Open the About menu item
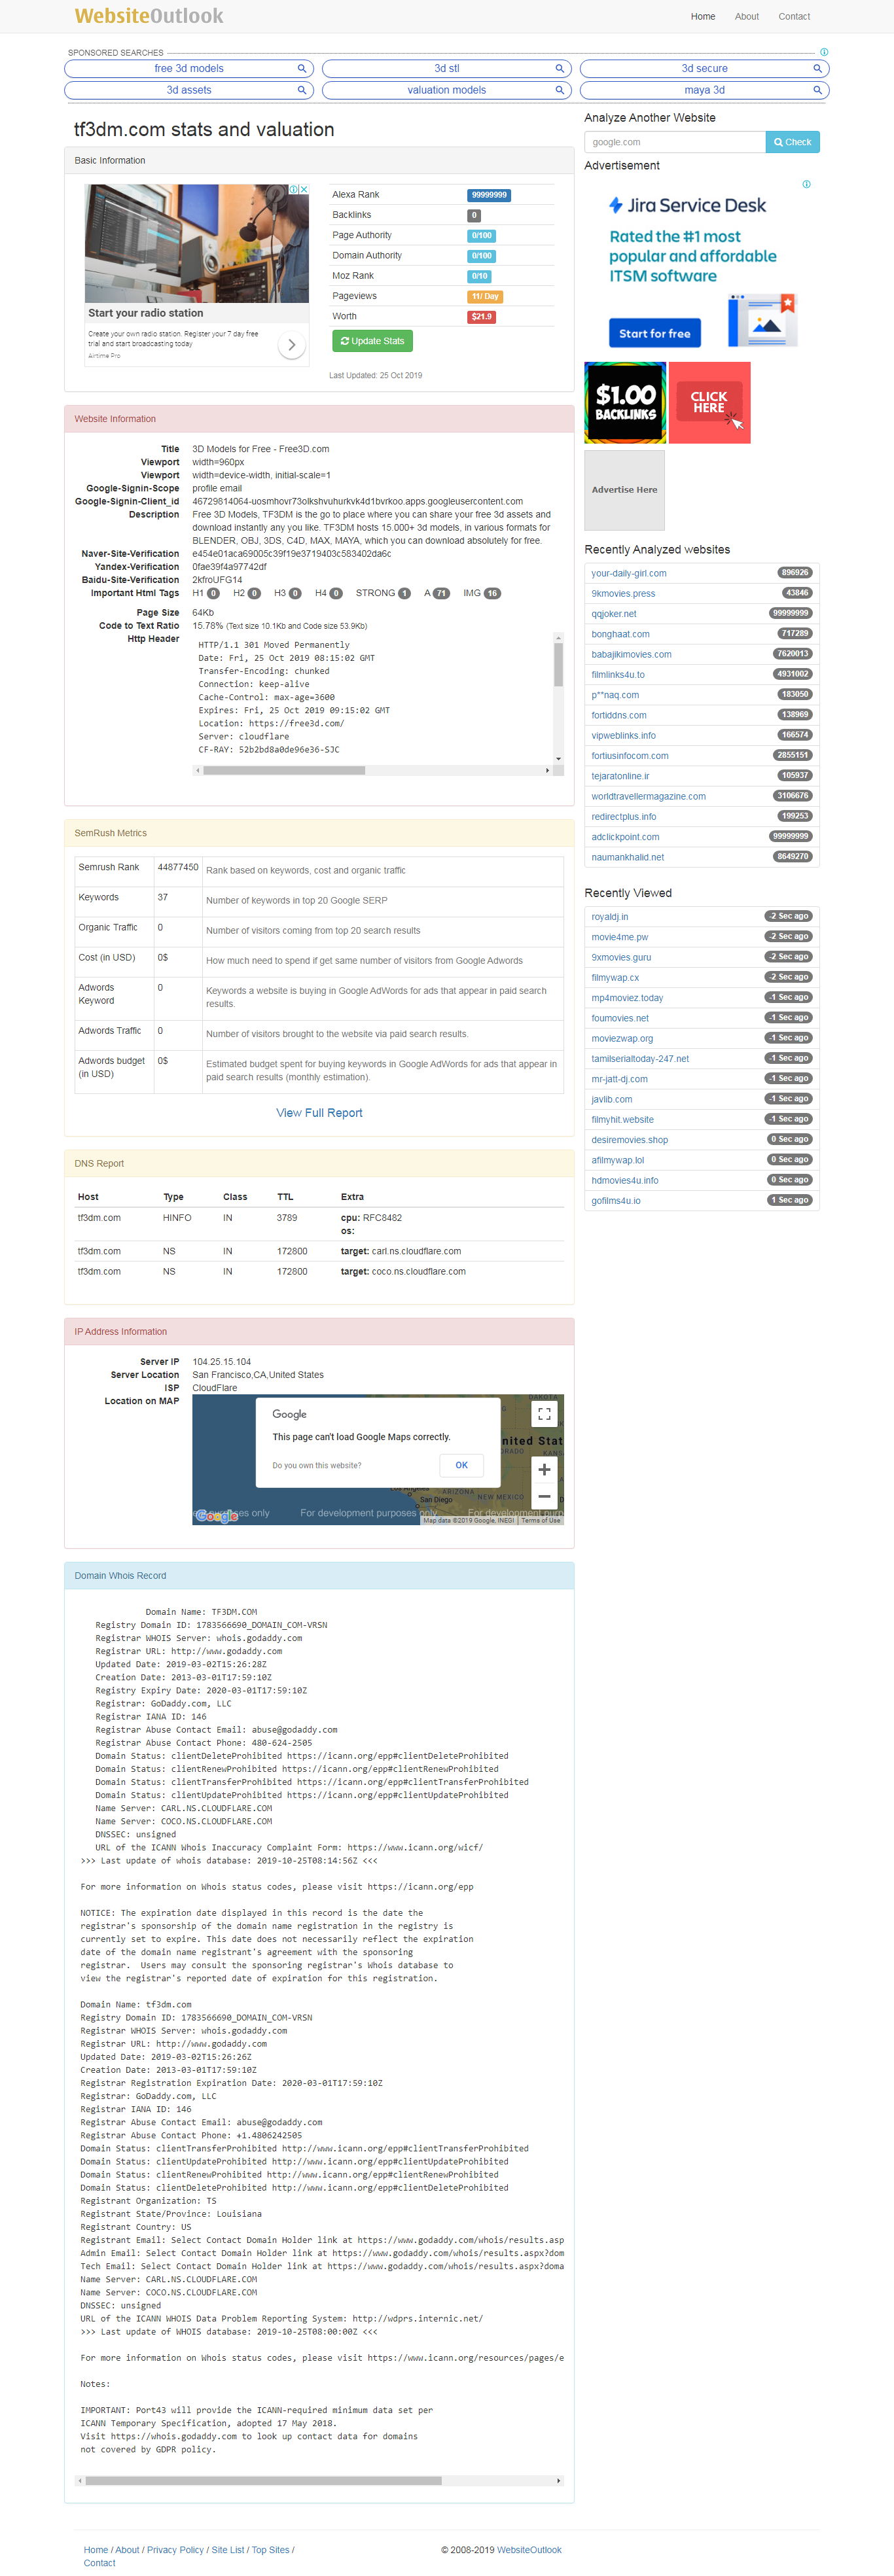894x2576 pixels. tap(746, 17)
